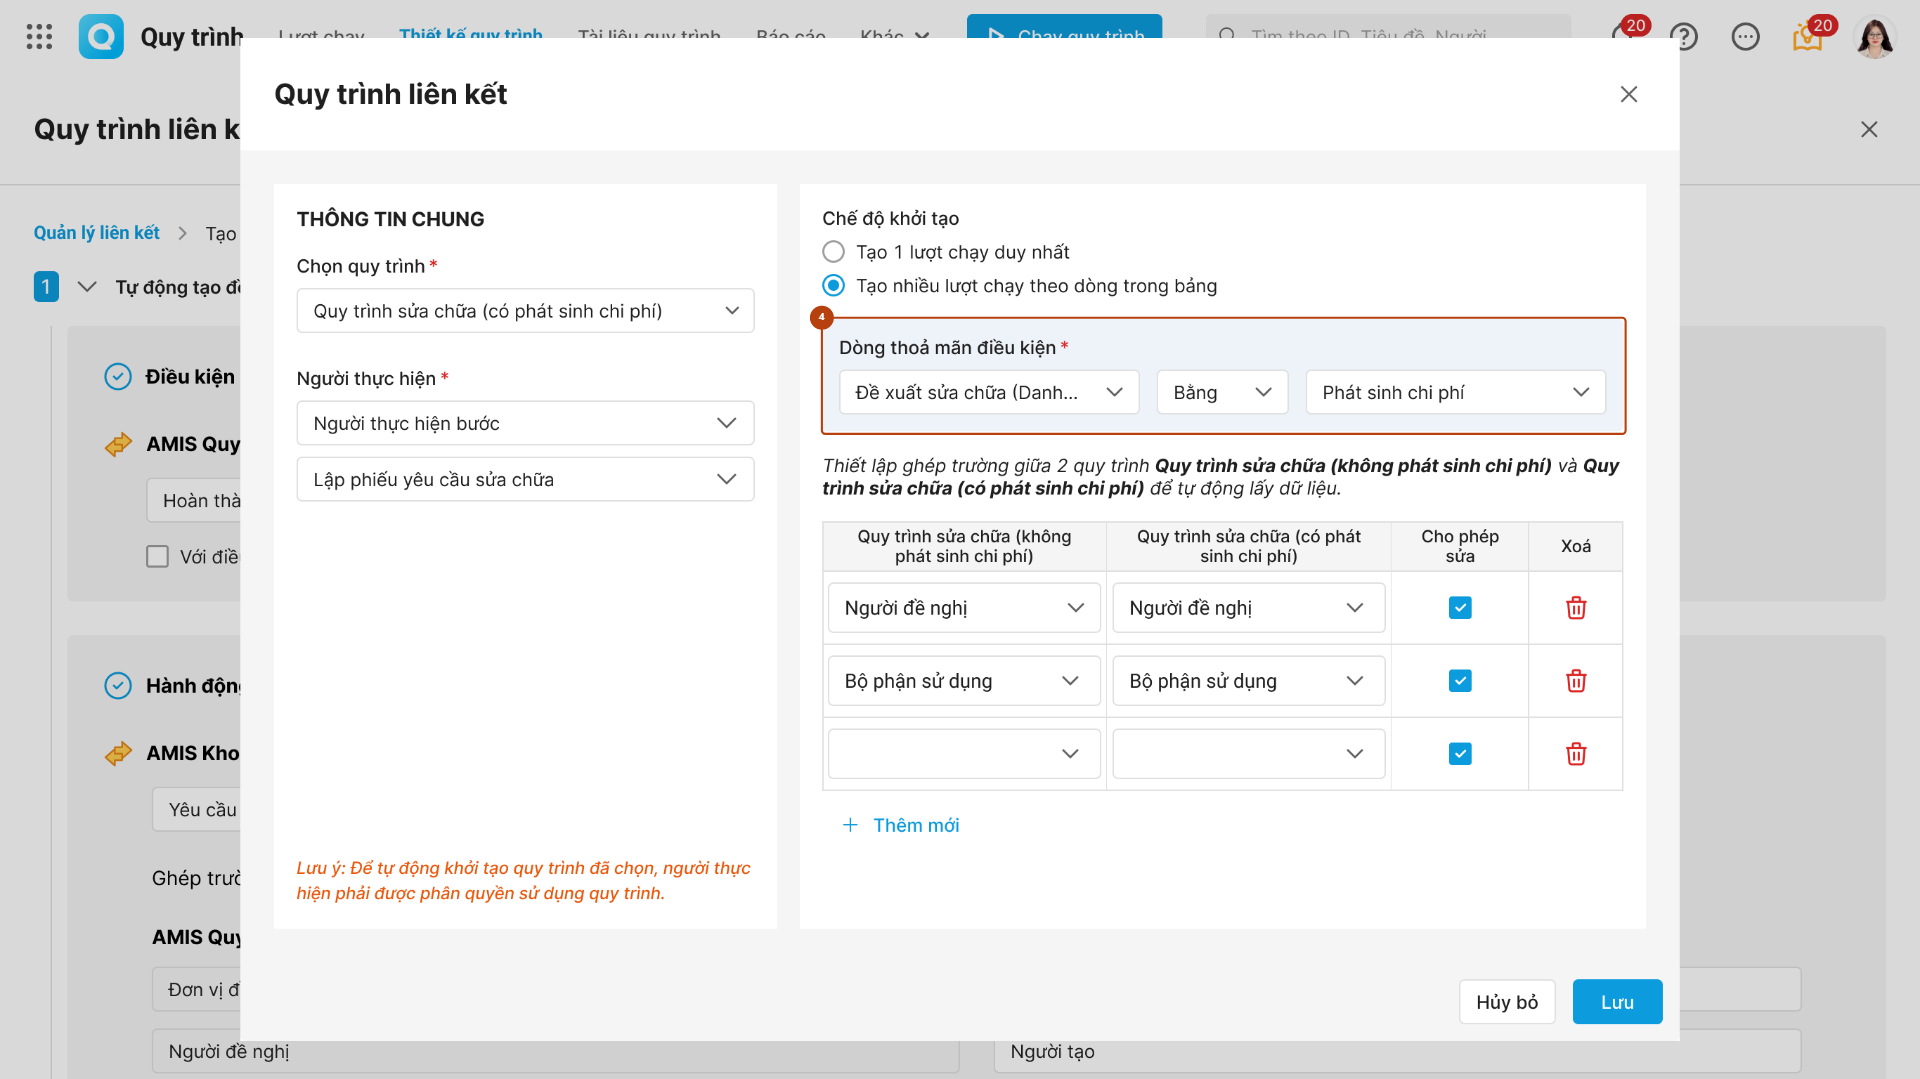Delete the Người đề nghị mapping row
Image resolution: width=1920 pixels, height=1079 pixels.
coord(1576,608)
